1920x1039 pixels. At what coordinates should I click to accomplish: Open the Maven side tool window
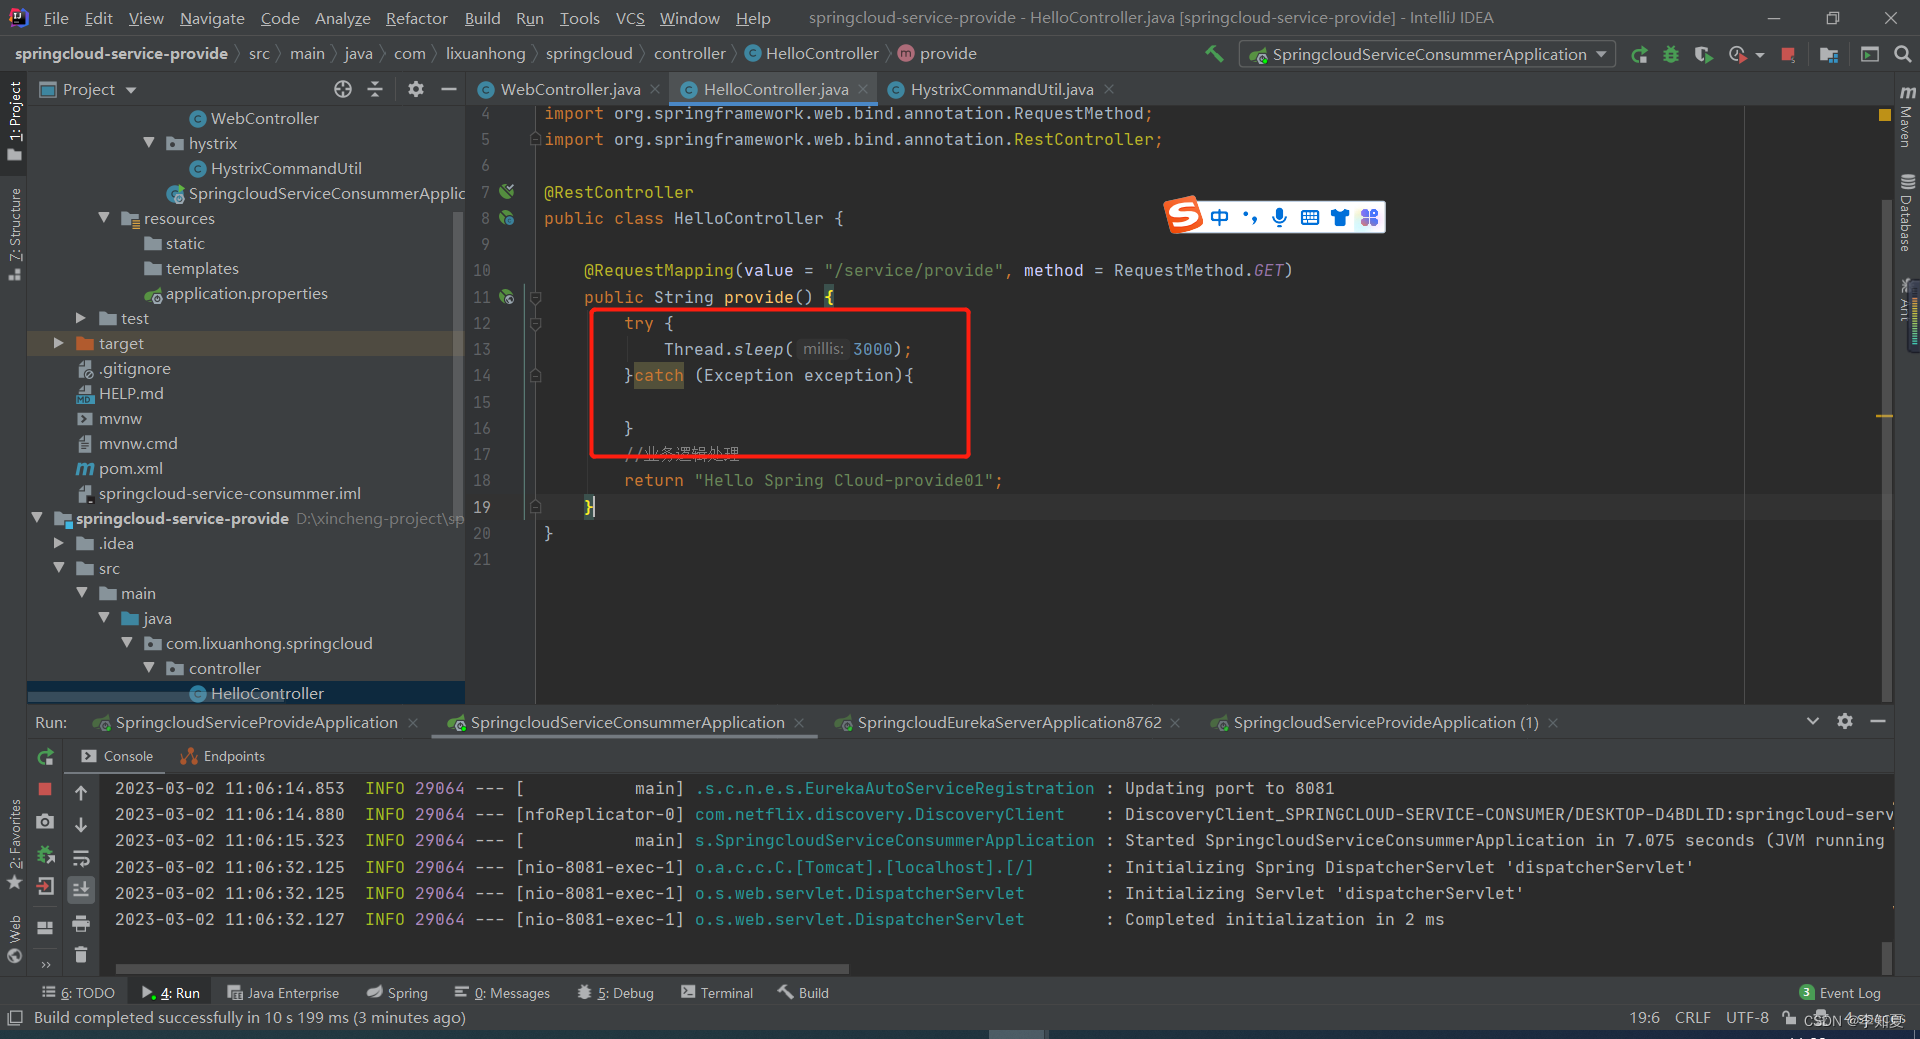point(1906,117)
